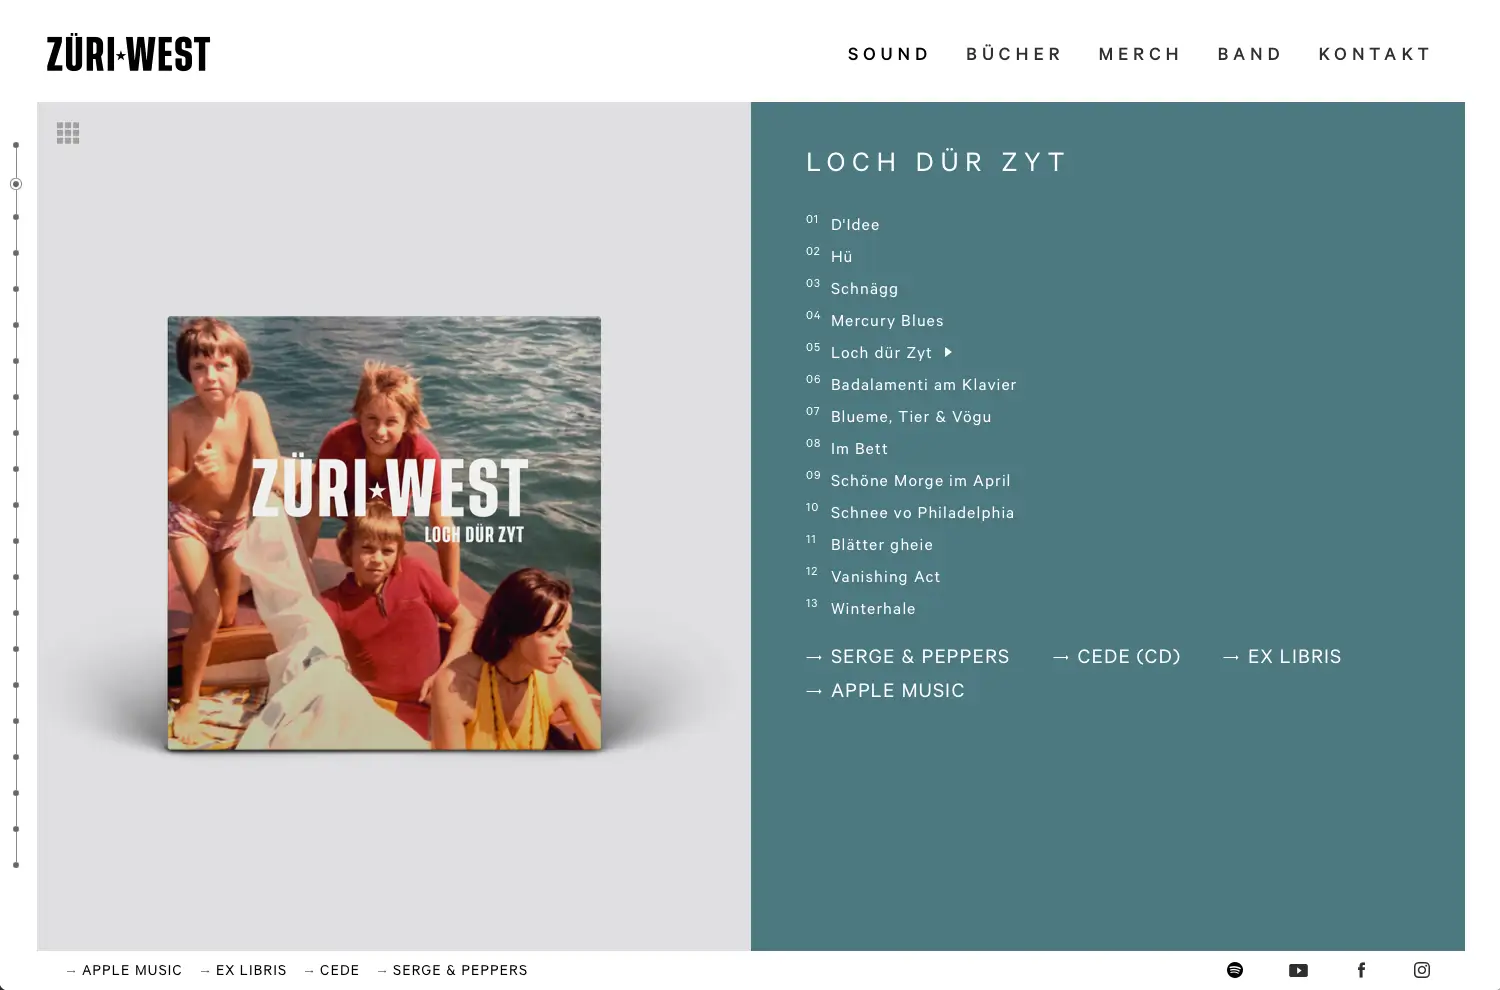Click the Loch dür Zyt album cover
The width and height of the screenshot is (1500, 990).
pos(384,533)
